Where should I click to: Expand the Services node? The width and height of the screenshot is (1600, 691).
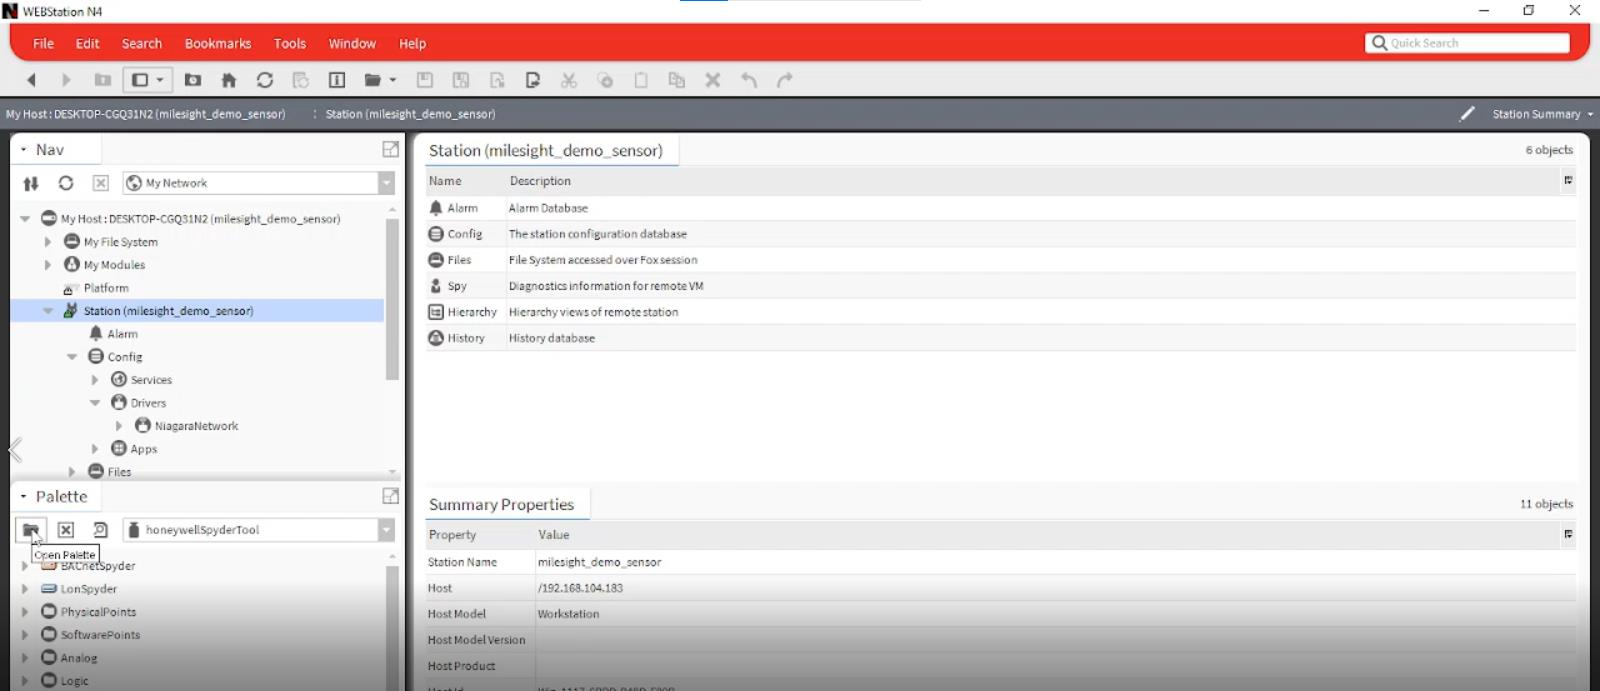point(95,380)
